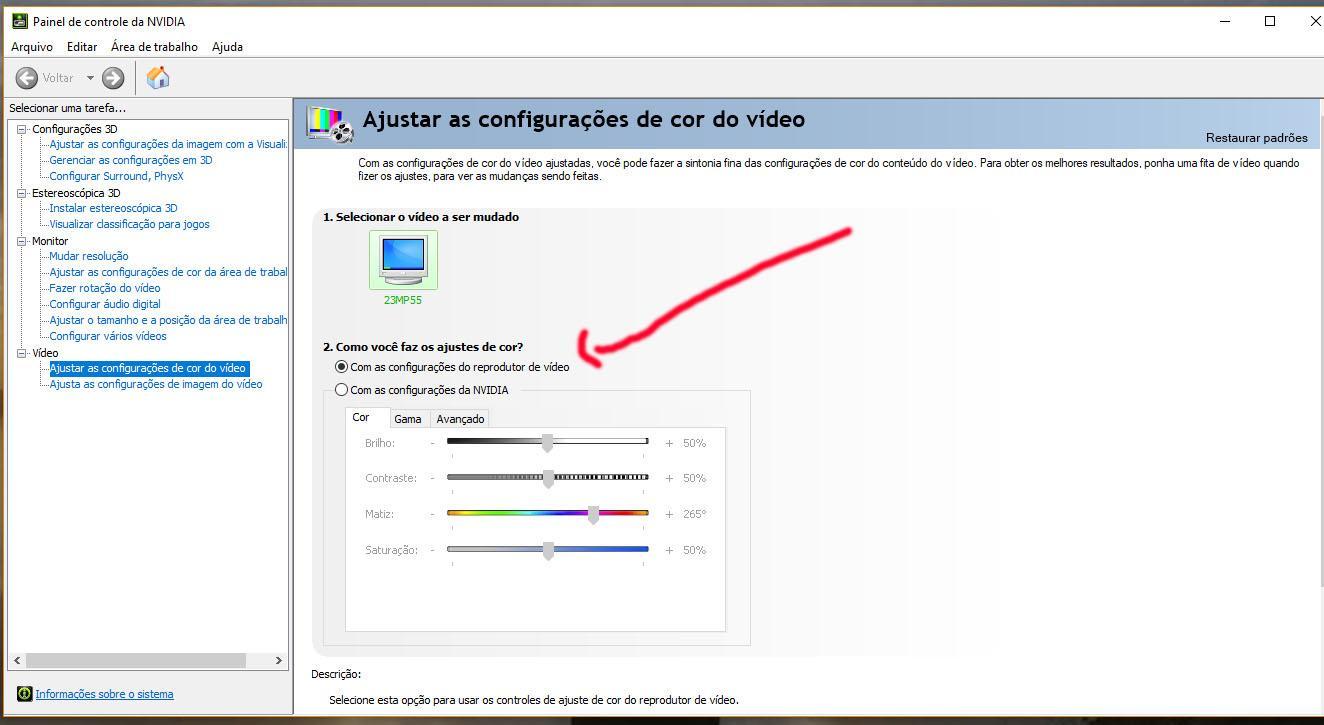Click the Brilho plus button
This screenshot has width=1324, height=725.
(669, 443)
